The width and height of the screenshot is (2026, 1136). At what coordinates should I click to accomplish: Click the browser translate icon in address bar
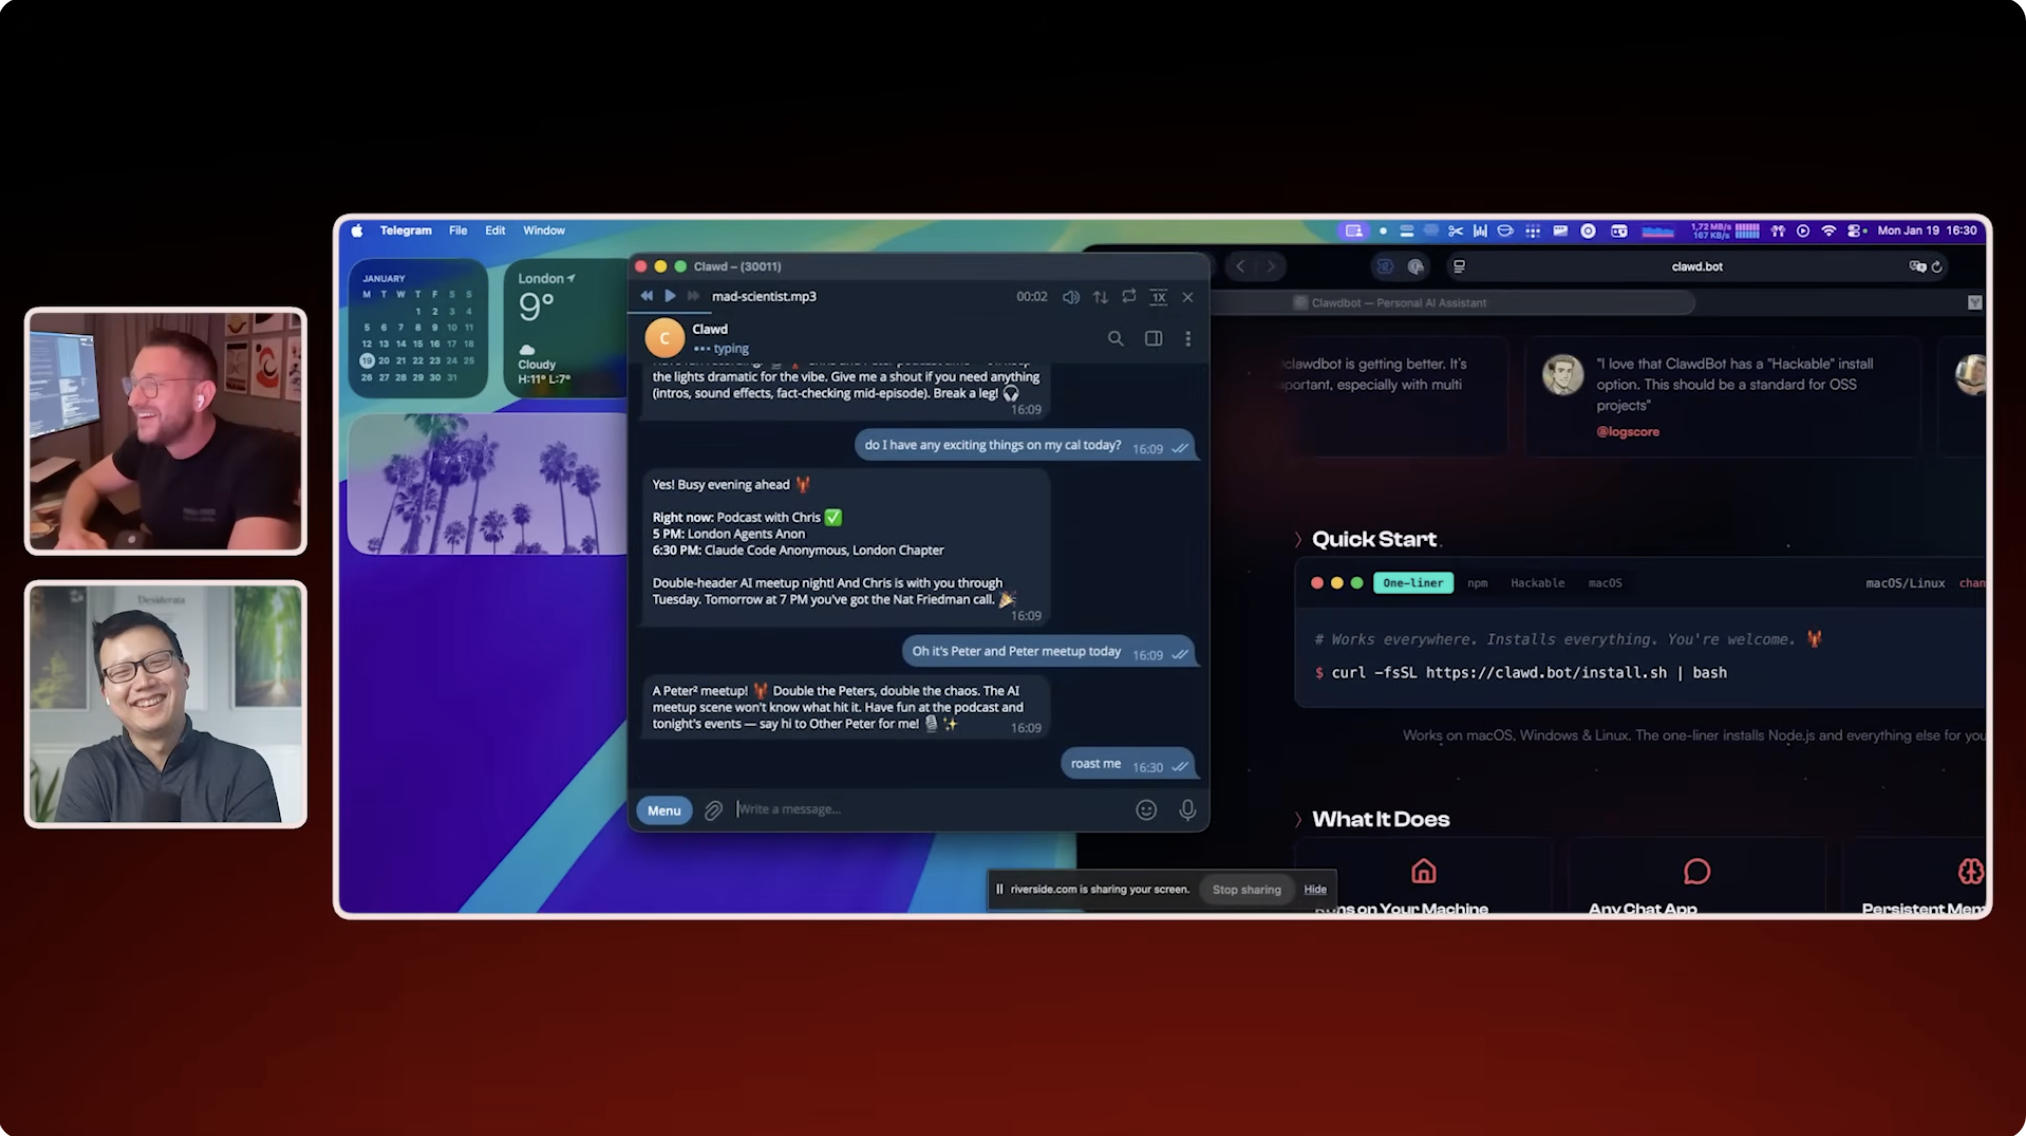click(x=1916, y=267)
